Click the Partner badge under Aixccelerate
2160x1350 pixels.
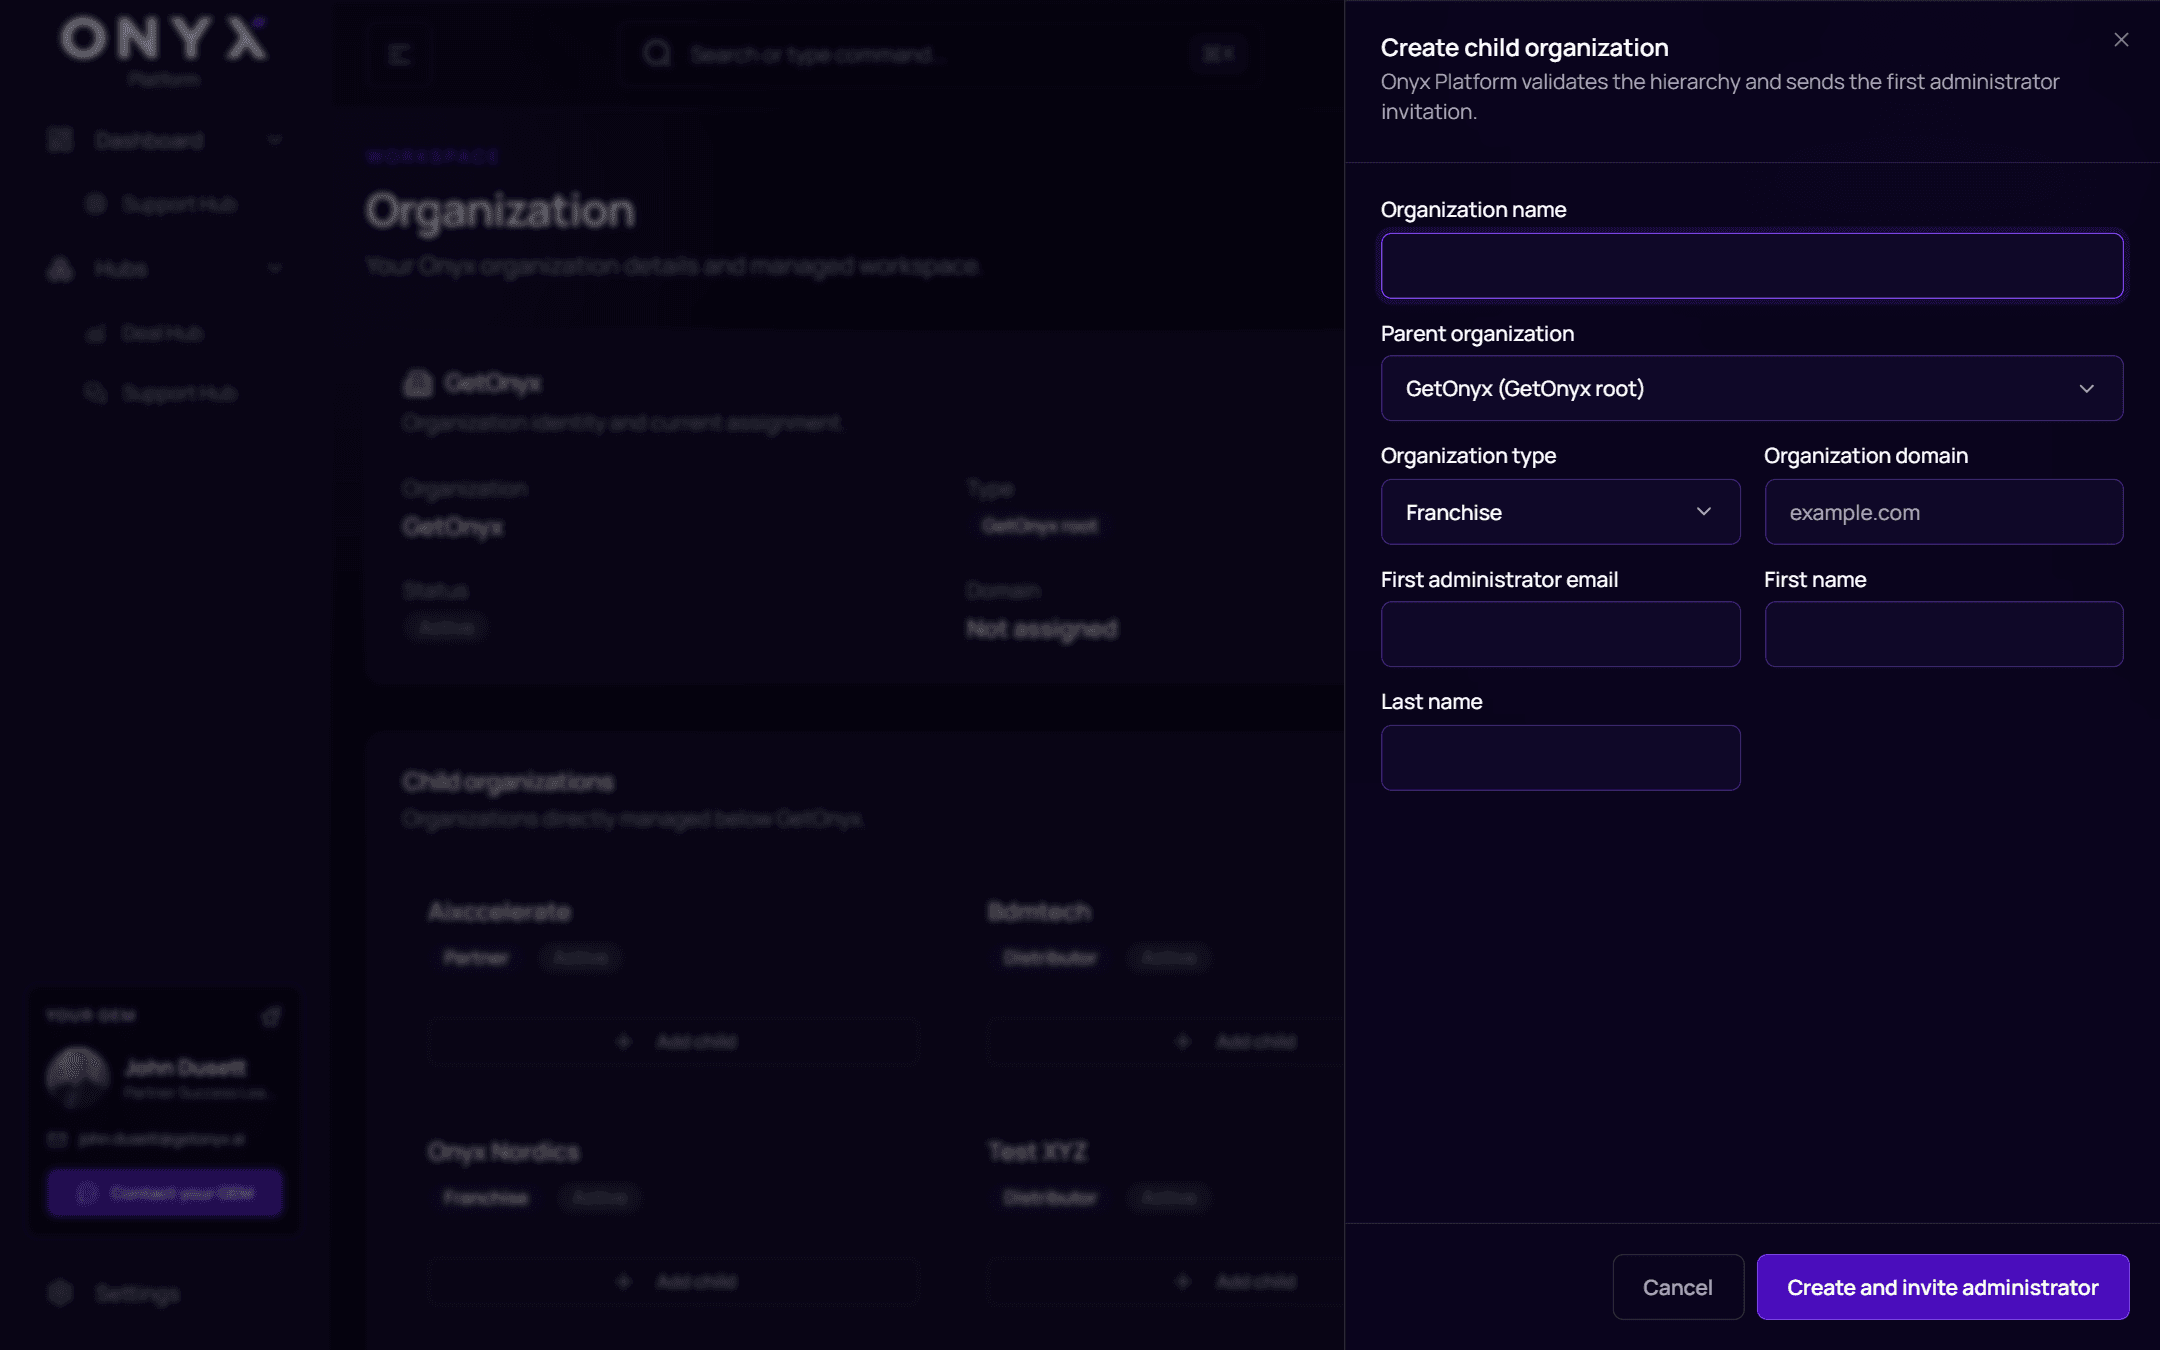click(x=476, y=958)
